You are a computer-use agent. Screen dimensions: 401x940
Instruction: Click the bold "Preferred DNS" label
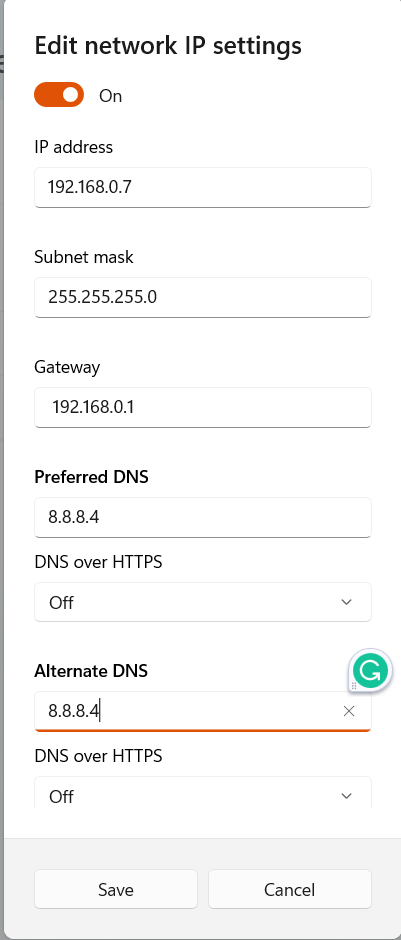tap(91, 477)
